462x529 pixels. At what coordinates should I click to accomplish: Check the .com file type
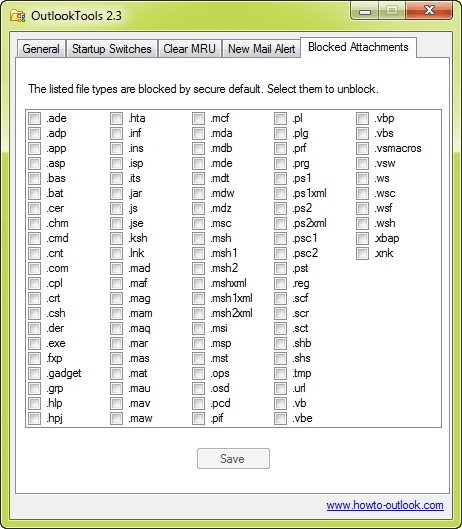pos(34,269)
